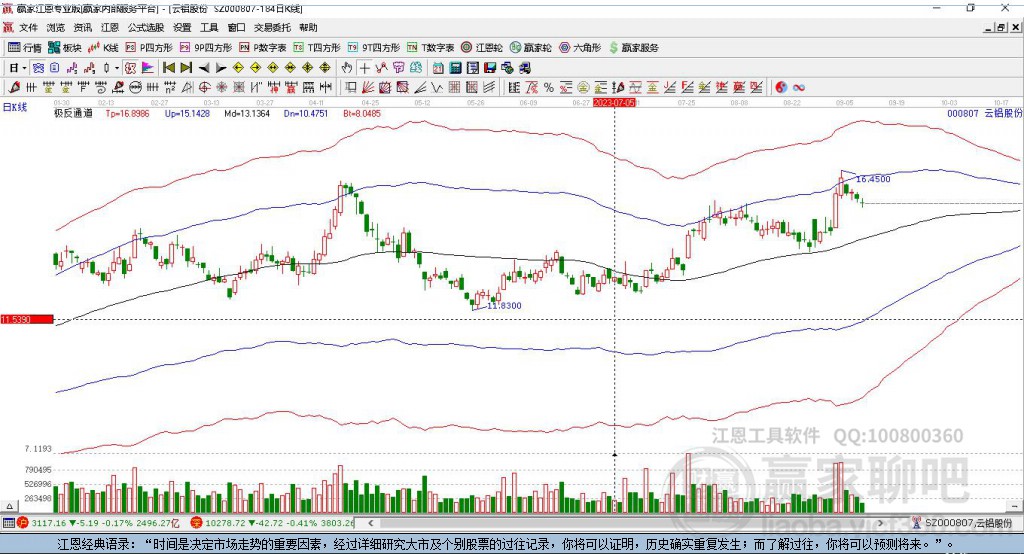Open the 浏览 menu
1024x554 pixels.
(x=56, y=27)
